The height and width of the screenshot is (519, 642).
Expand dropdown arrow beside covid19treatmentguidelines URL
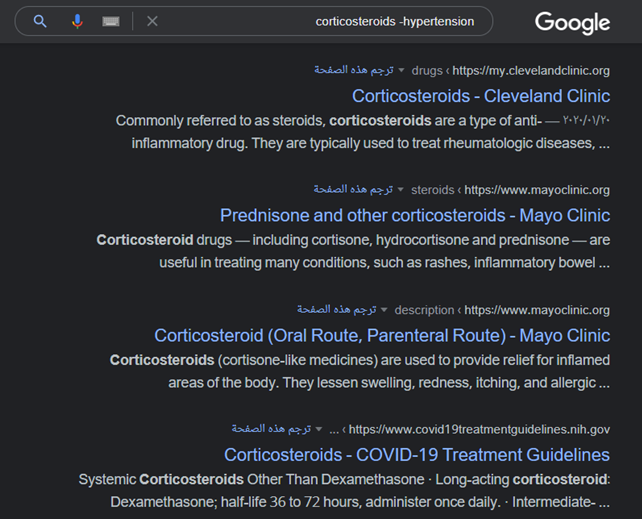(320, 429)
